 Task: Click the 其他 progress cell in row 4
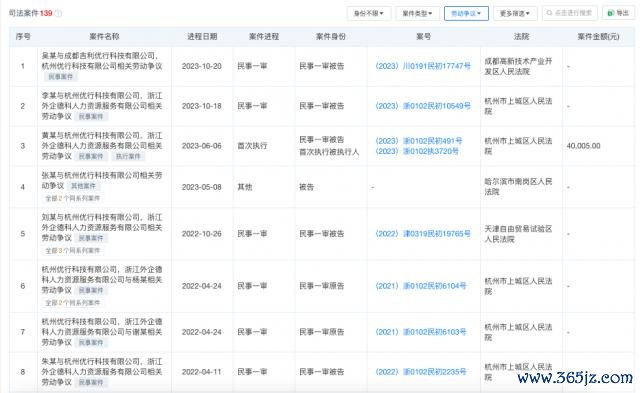[244, 187]
